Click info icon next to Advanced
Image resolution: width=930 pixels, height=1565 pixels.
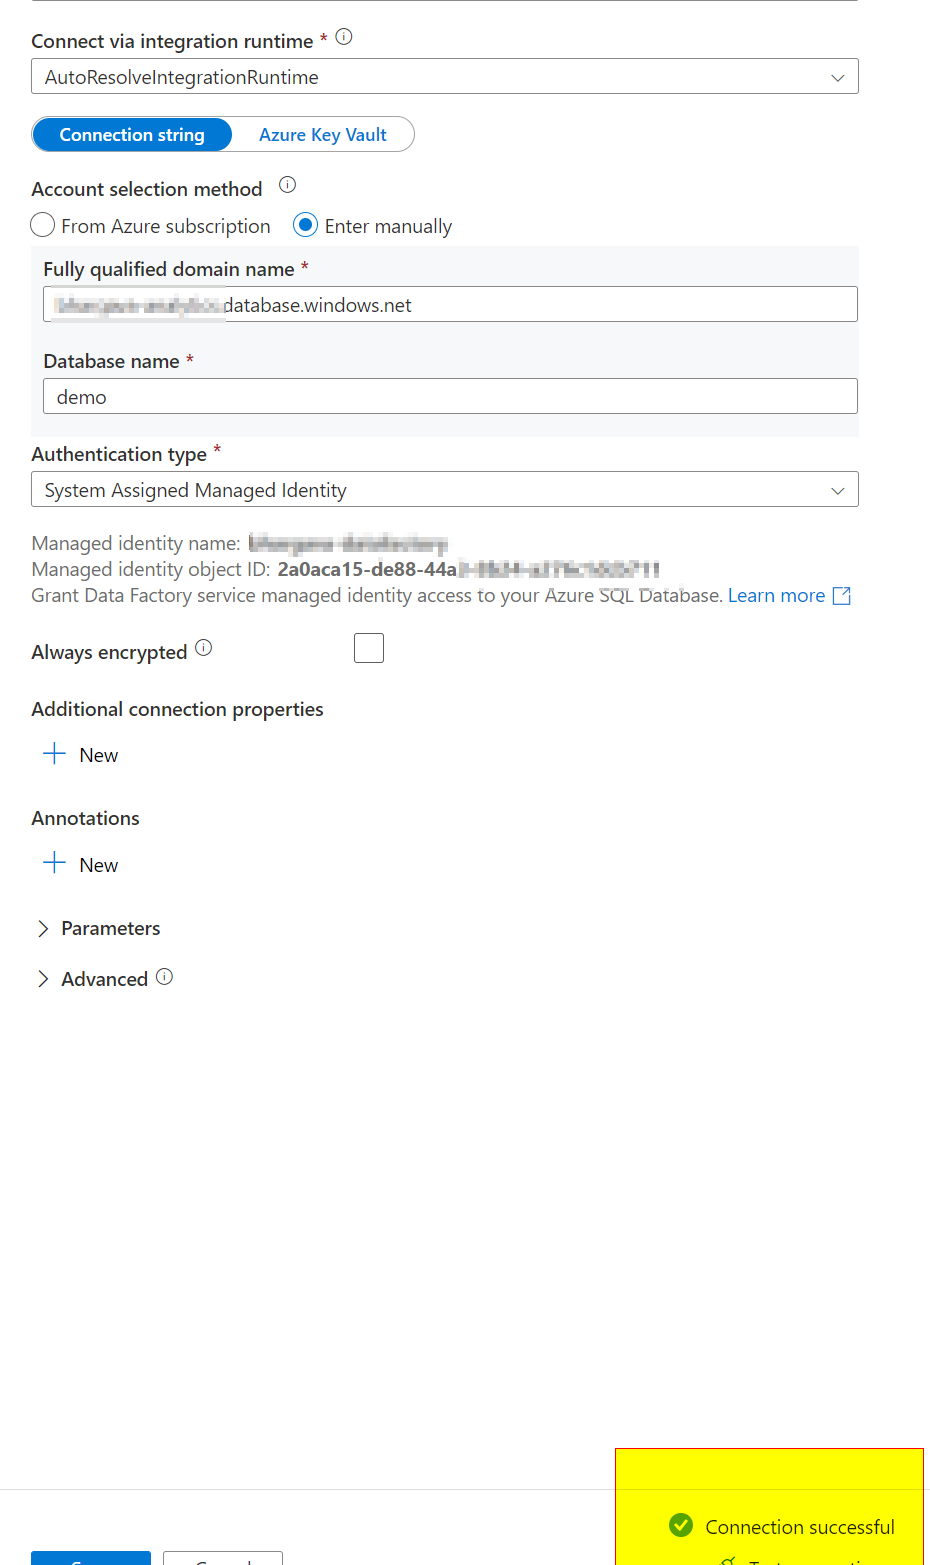[x=165, y=977]
